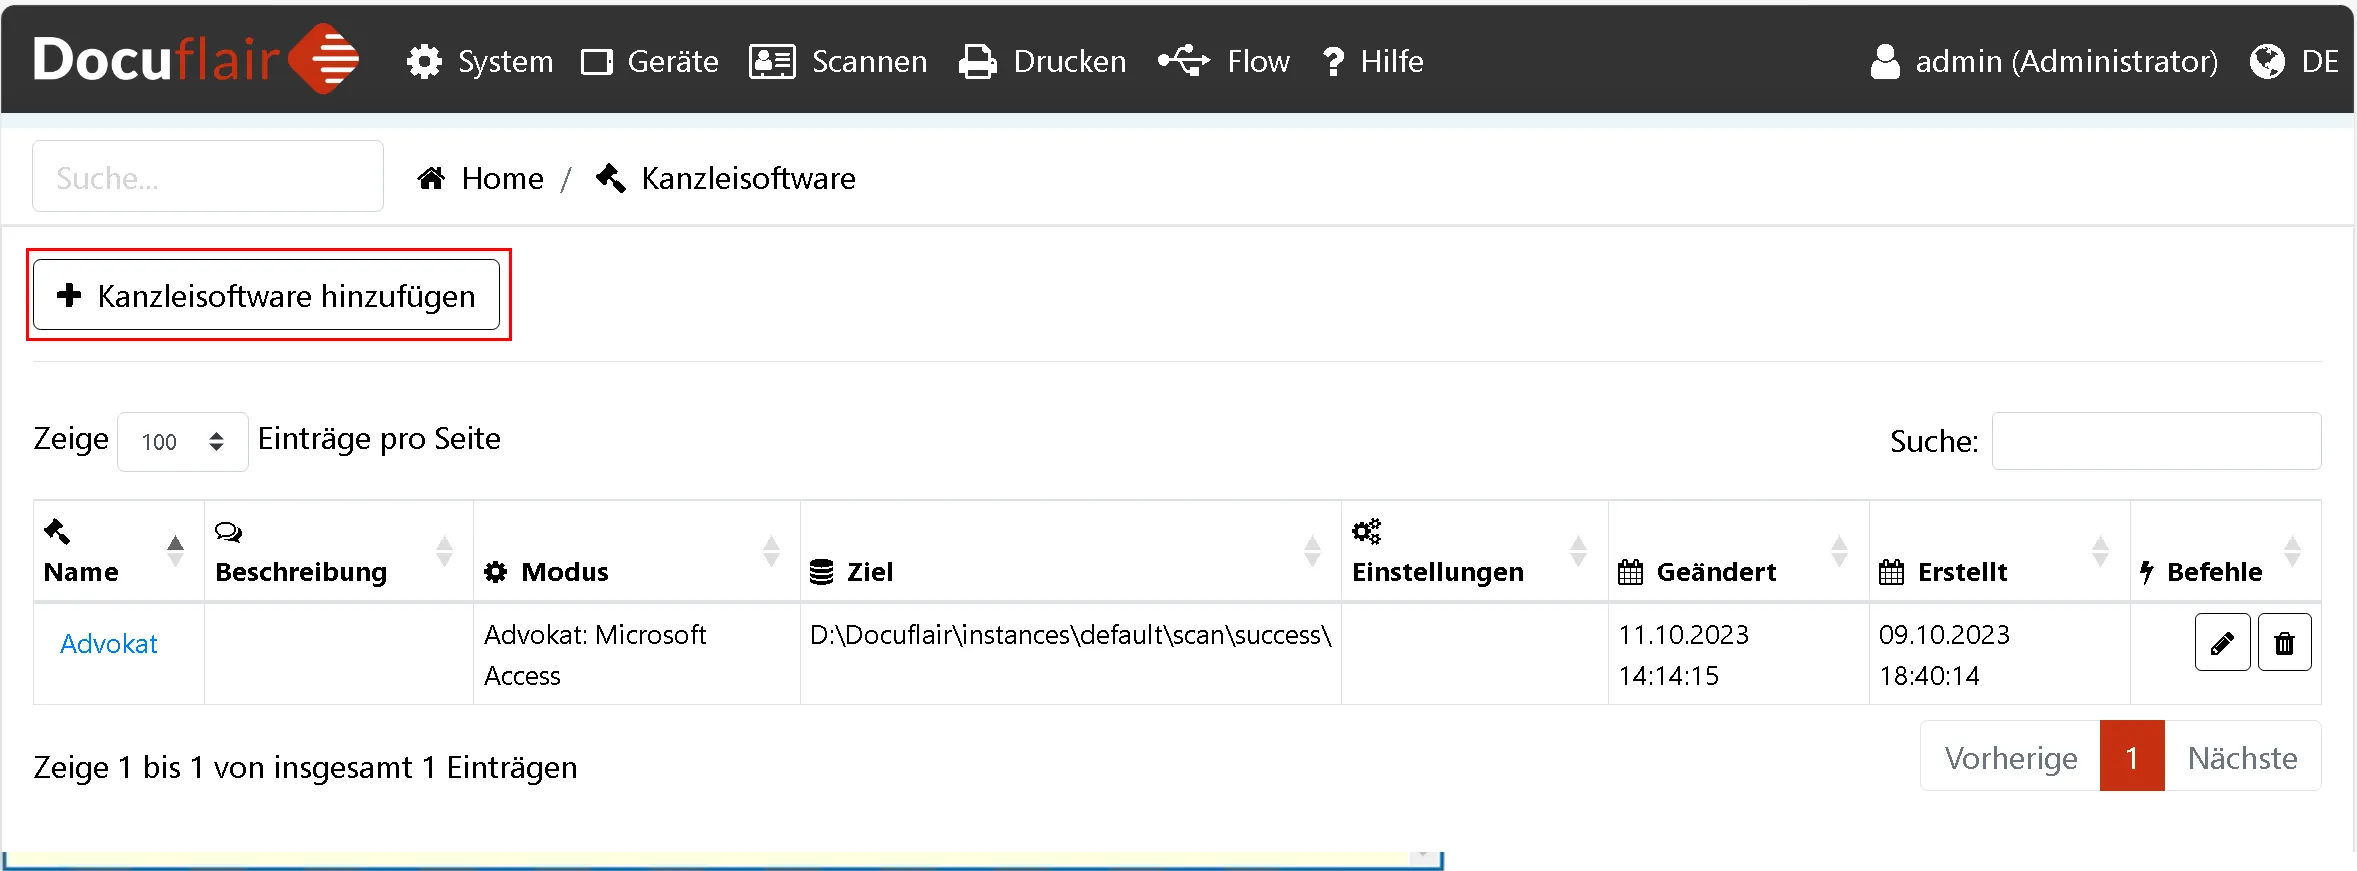Open the Advokat link

pos(109,644)
